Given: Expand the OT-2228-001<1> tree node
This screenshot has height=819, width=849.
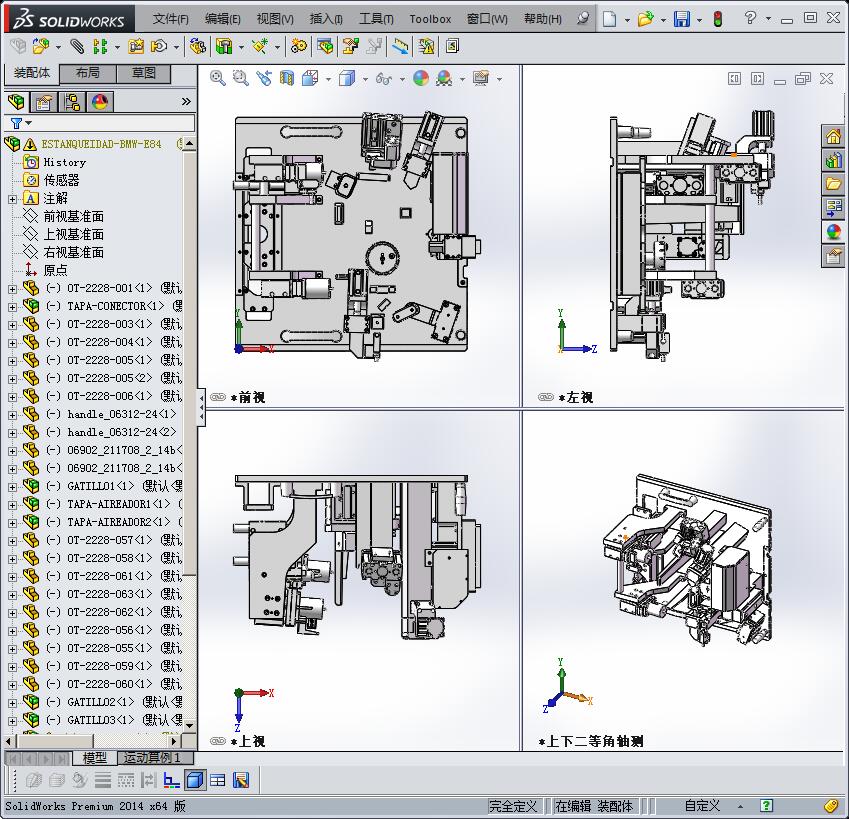Looking at the screenshot, I should click(x=12, y=289).
